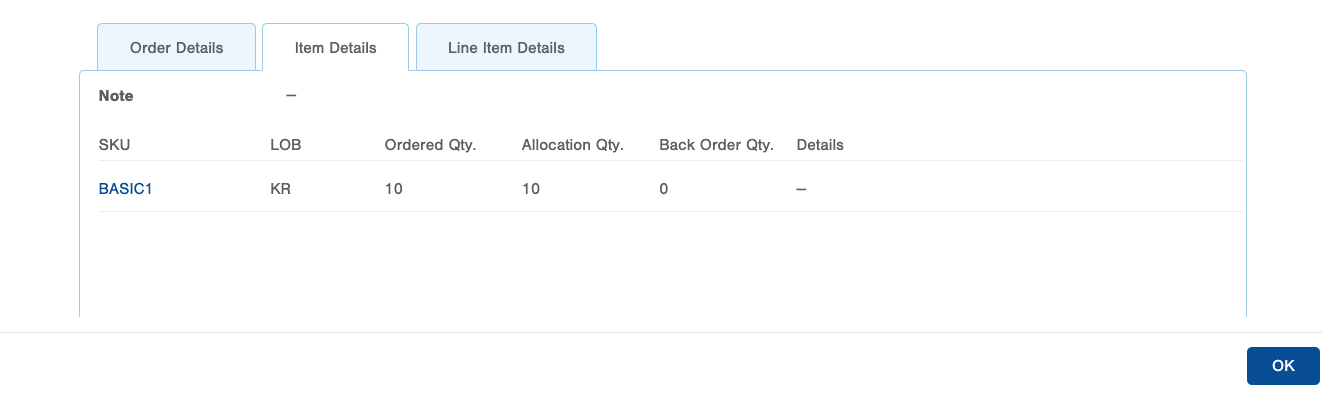Open the Line Item Details tab

pos(506,47)
